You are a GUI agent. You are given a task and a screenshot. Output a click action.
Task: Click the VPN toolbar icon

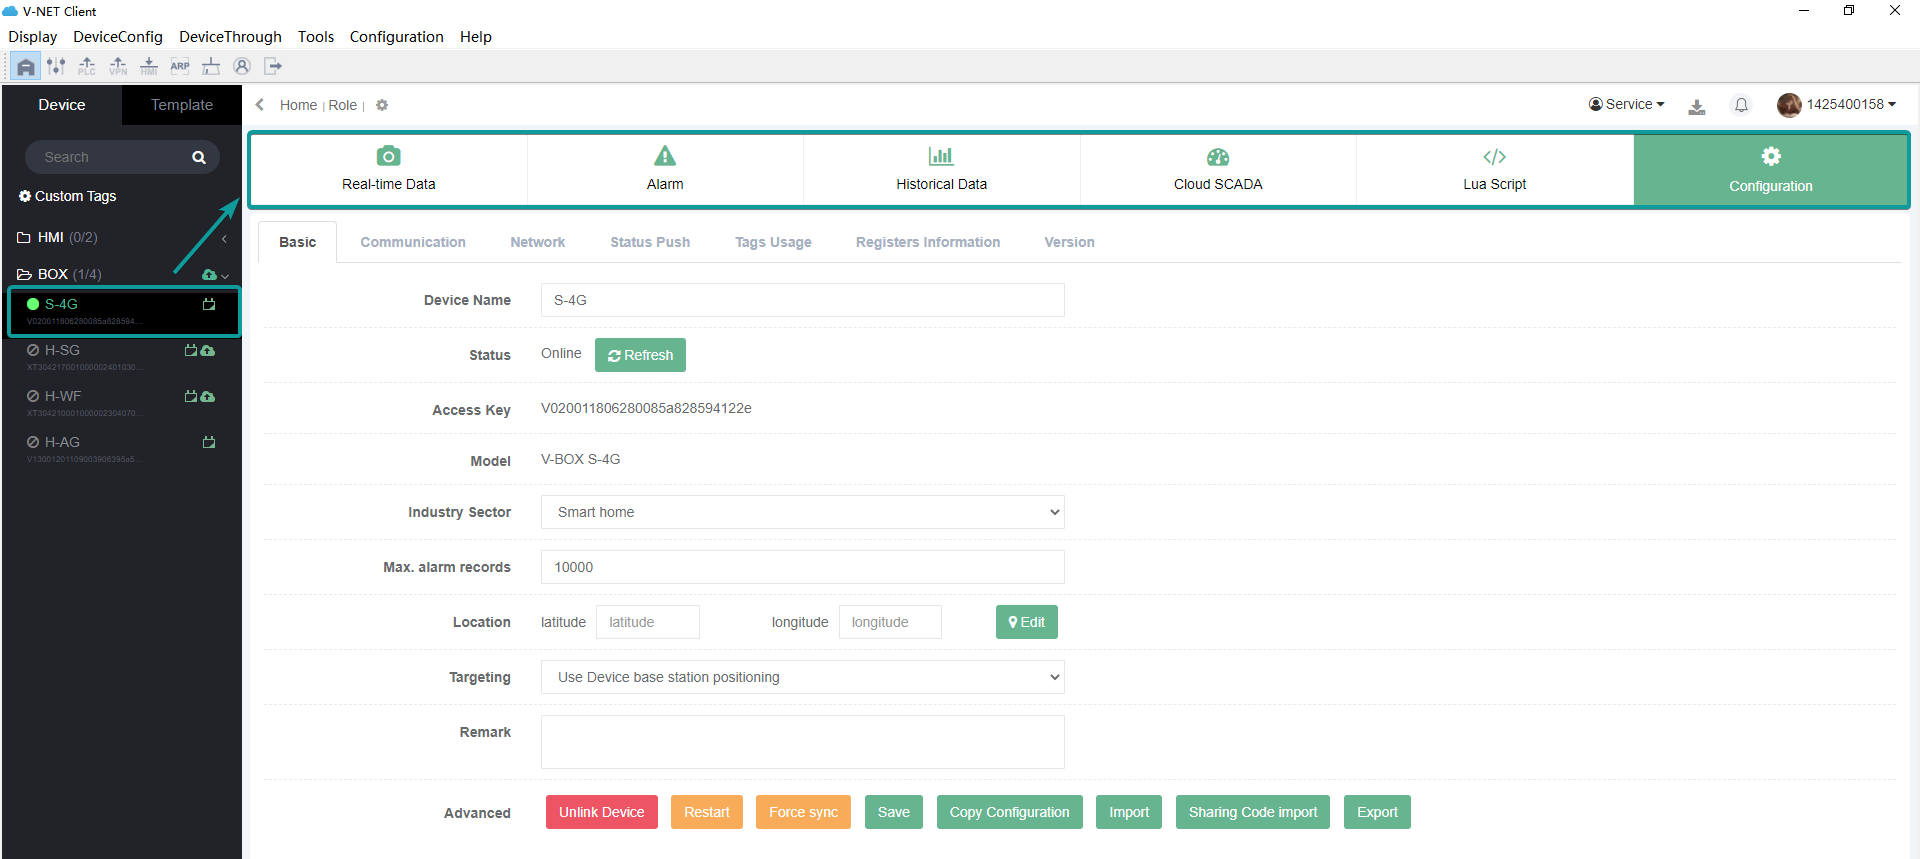coord(118,67)
